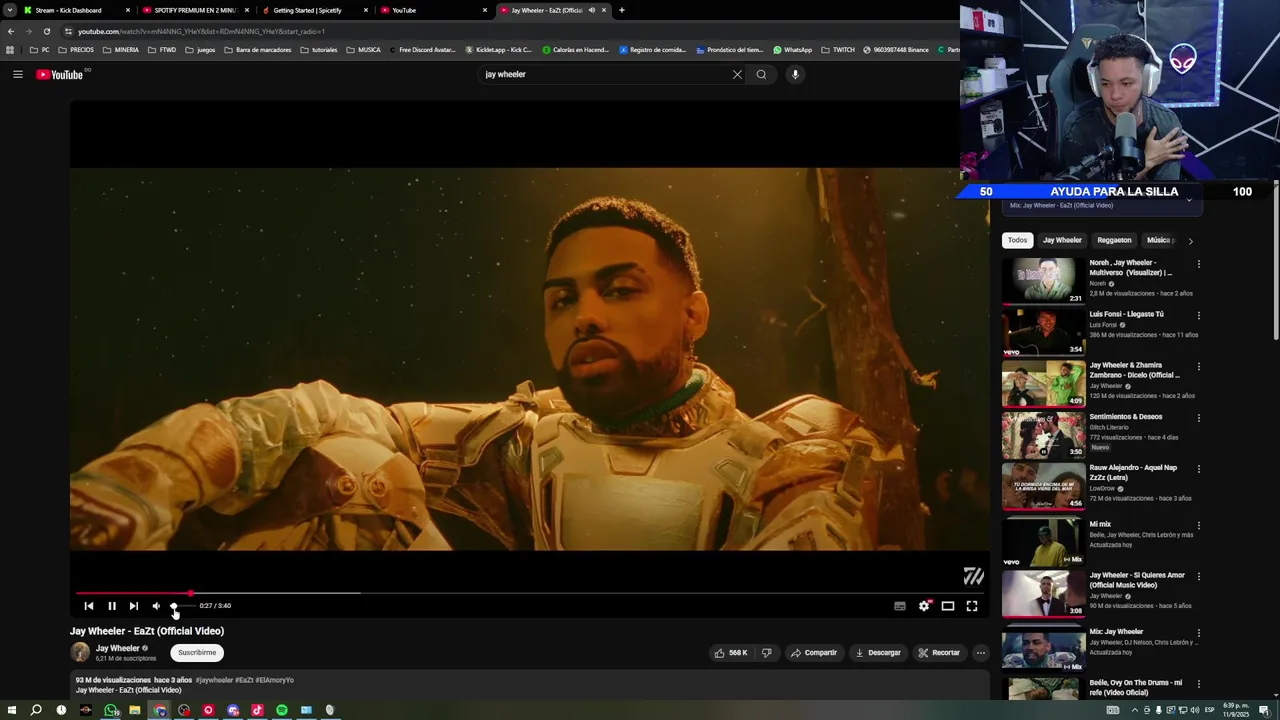Switch to Getting Started Spicetify tab
The width and height of the screenshot is (1280, 720).
313,10
